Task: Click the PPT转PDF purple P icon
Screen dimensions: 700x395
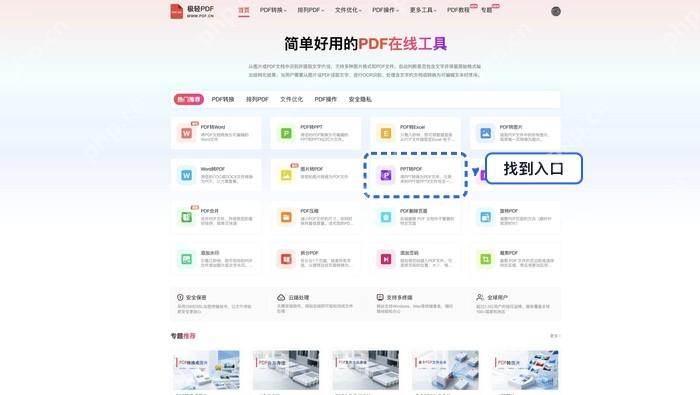Action: pos(386,175)
